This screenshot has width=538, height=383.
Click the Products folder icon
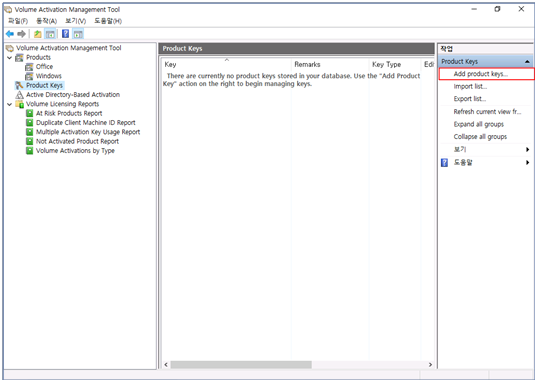(x=20, y=57)
